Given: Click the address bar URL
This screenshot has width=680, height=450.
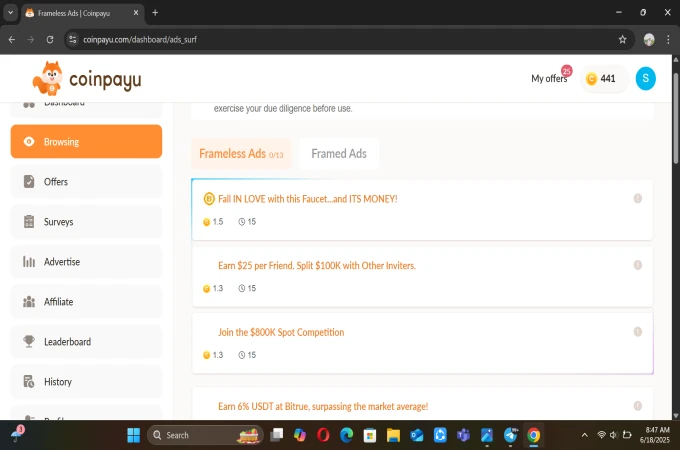Looking at the screenshot, I should (140, 39).
